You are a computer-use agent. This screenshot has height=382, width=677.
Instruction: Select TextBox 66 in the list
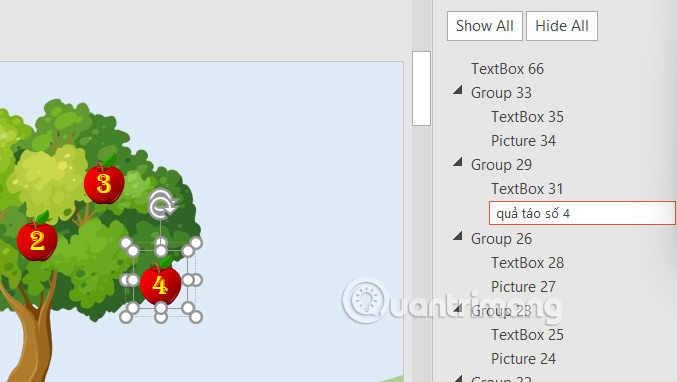click(507, 69)
